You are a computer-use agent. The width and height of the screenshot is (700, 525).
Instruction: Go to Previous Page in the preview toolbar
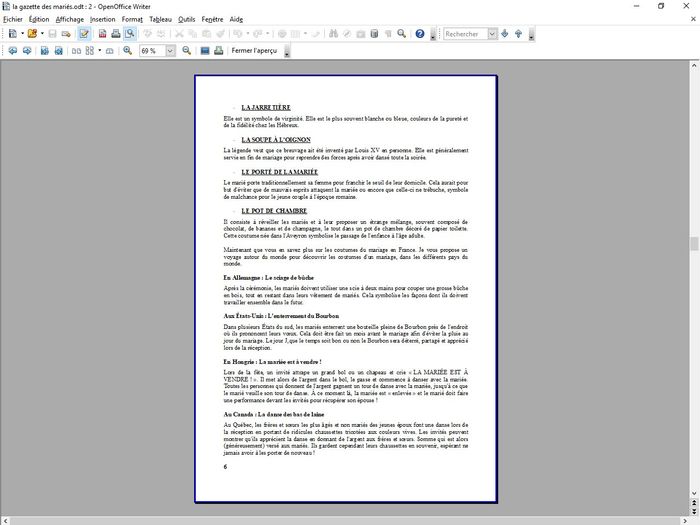tap(13, 50)
